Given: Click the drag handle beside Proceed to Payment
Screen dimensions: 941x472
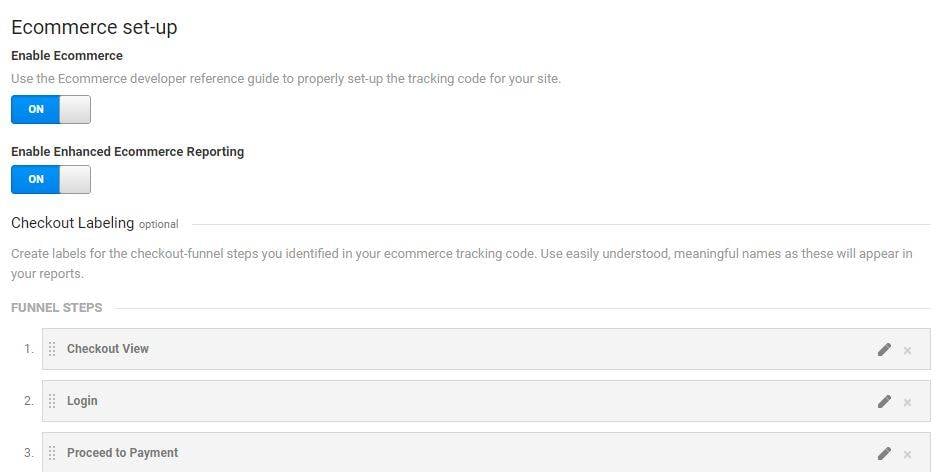Looking at the screenshot, I should tap(52, 453).
